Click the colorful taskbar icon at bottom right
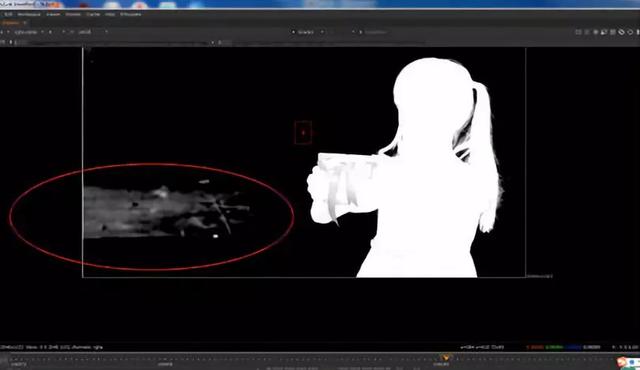Screen dimensions: 640x370 pos(622,362)
